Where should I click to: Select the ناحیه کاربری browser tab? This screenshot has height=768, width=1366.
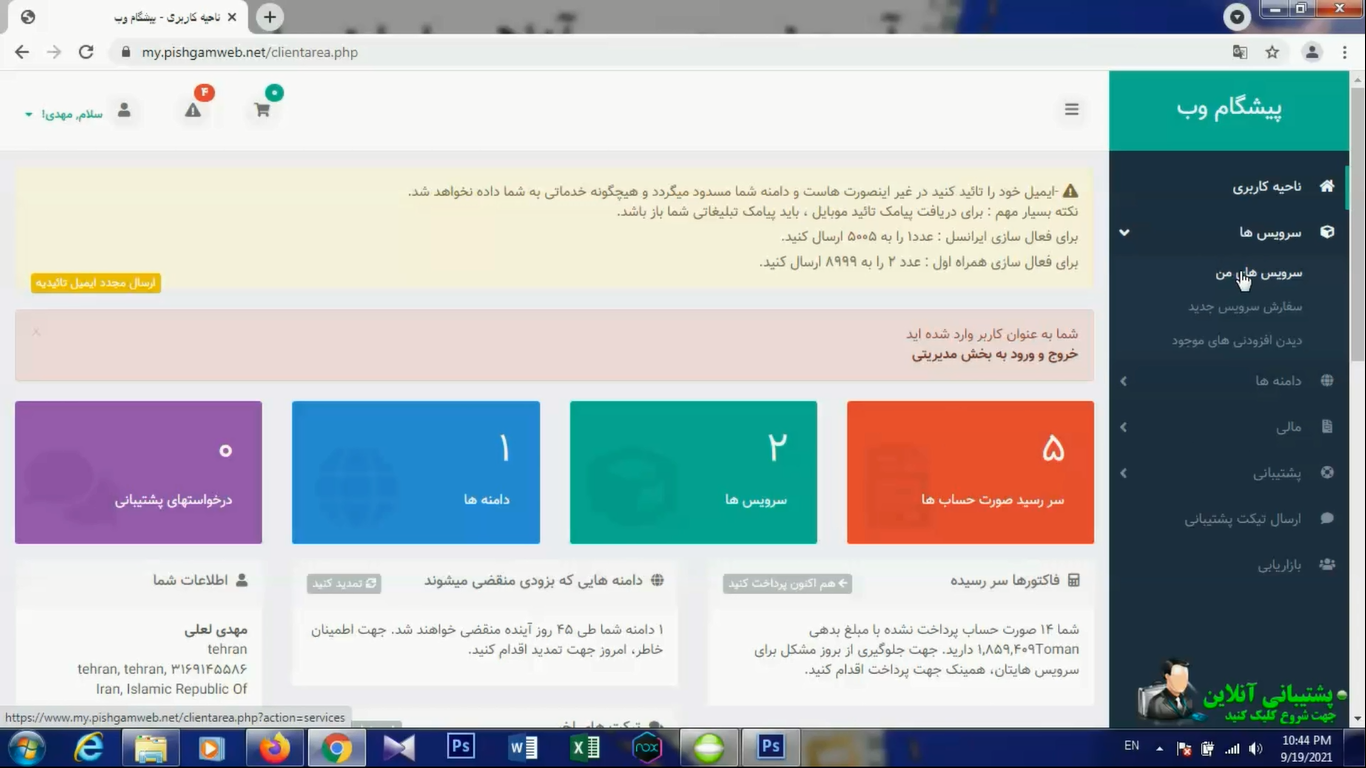128,17
